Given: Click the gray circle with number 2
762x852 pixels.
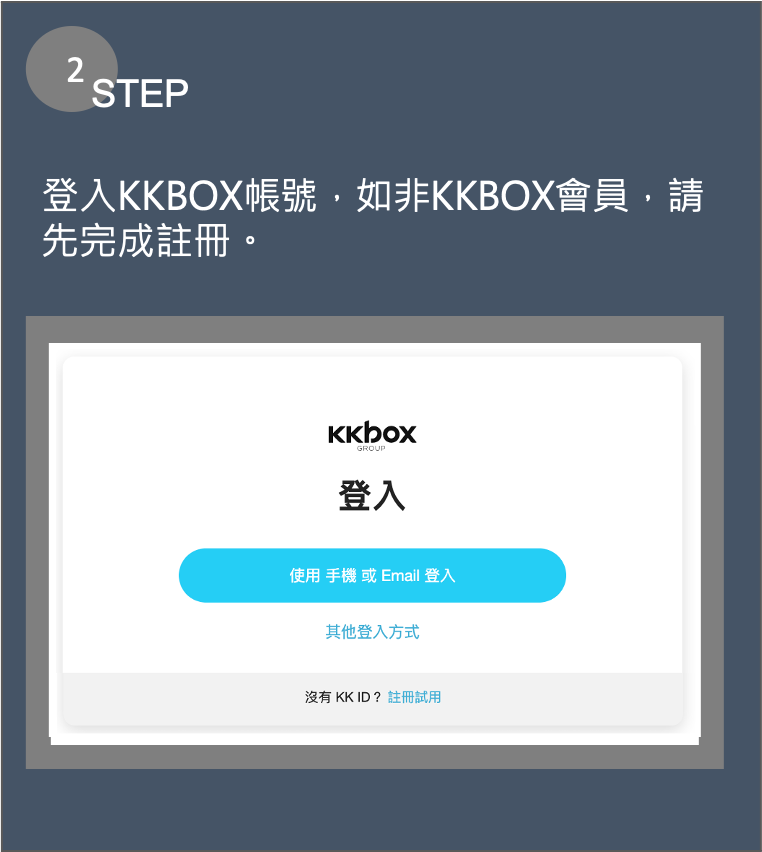Looking at the screenshot, I should [72, 69].
